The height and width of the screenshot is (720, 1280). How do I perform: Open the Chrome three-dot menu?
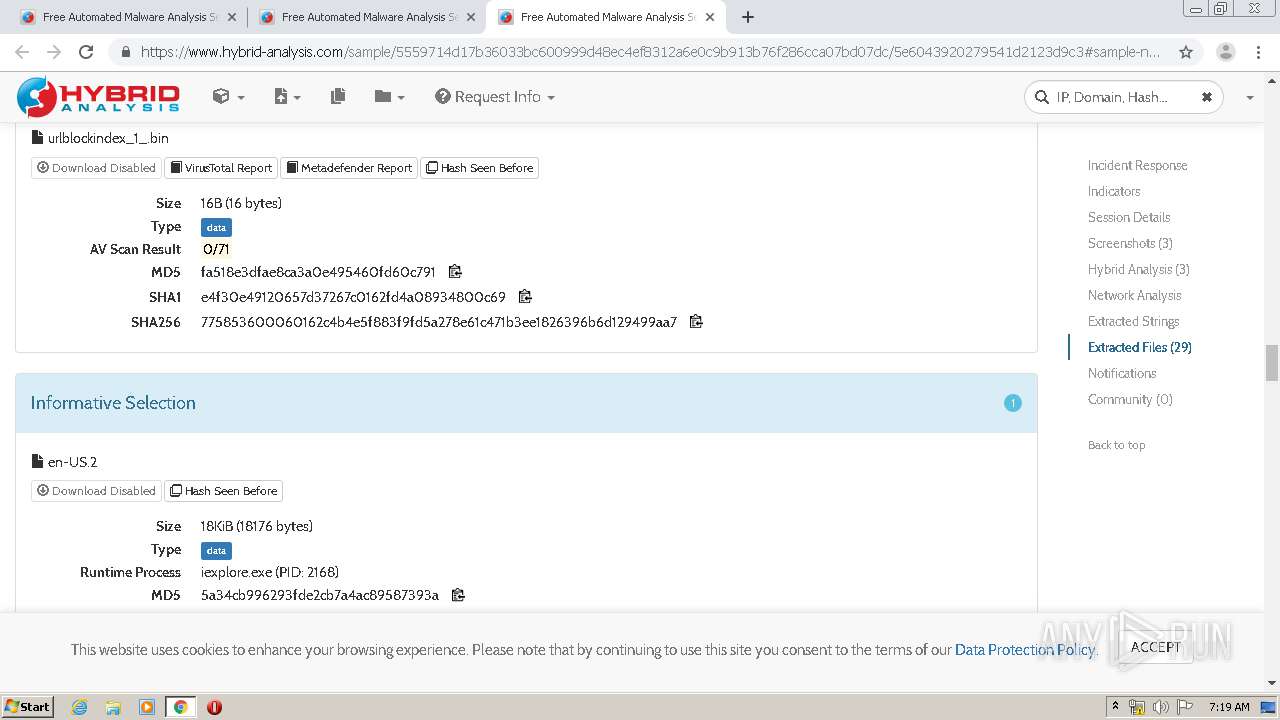(x=1259, y=52)
